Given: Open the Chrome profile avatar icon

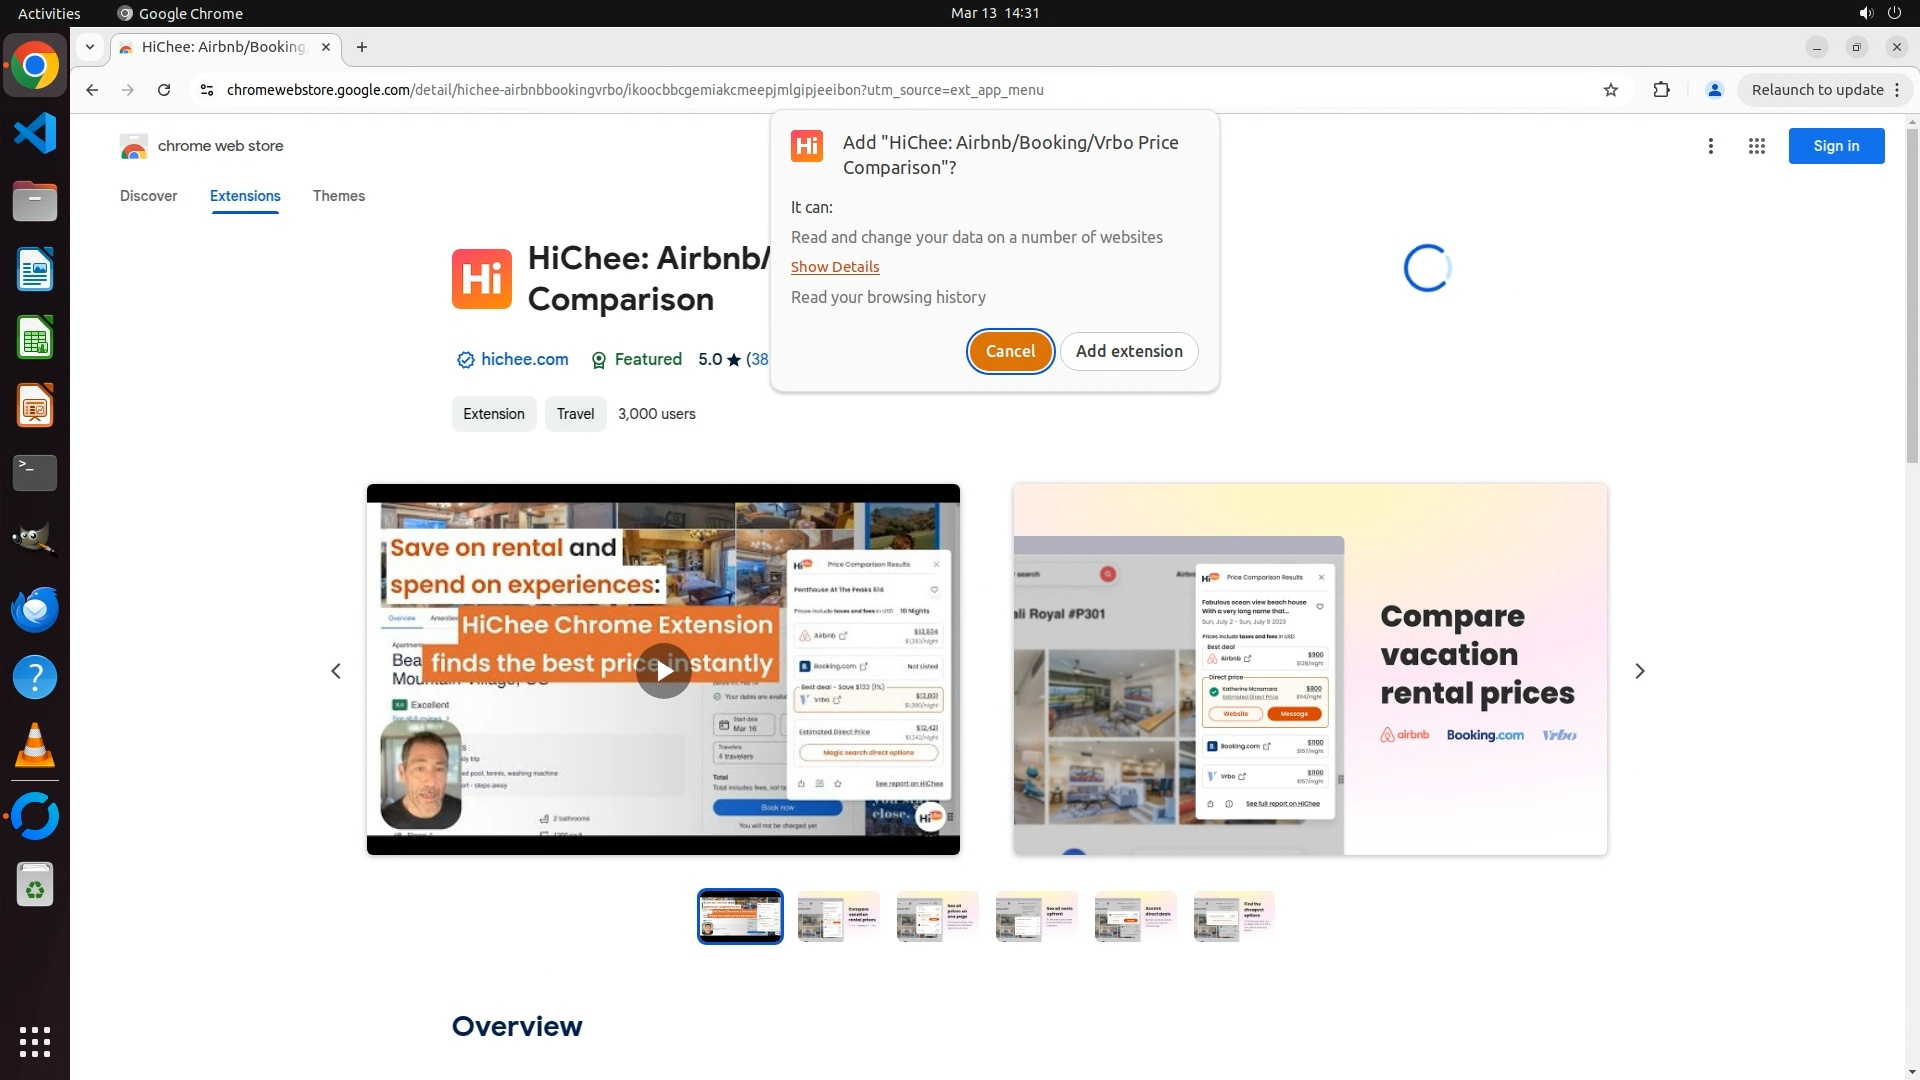Looking at the screenshot, I should 1714,90.
